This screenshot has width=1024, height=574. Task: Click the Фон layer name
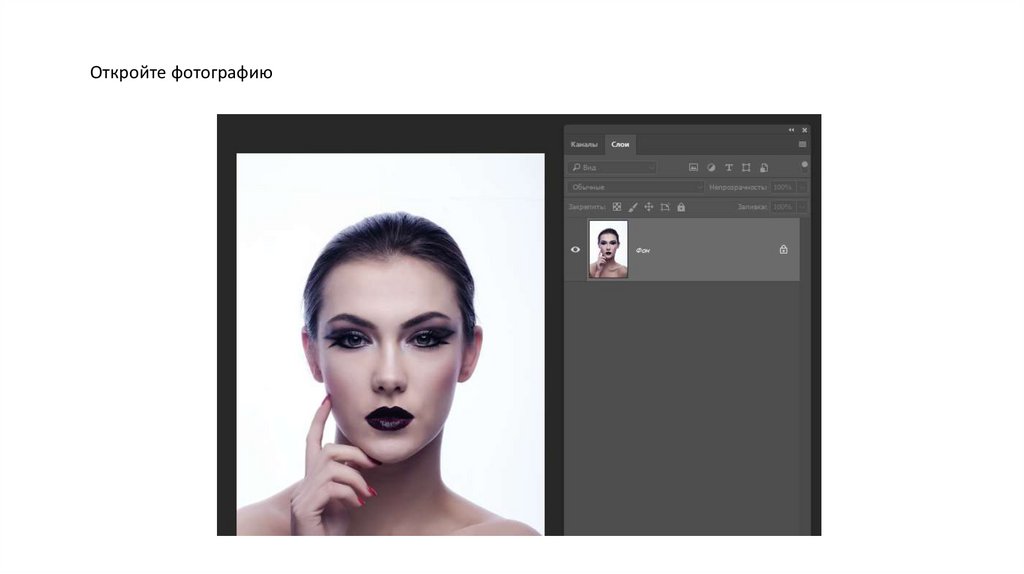643,251
